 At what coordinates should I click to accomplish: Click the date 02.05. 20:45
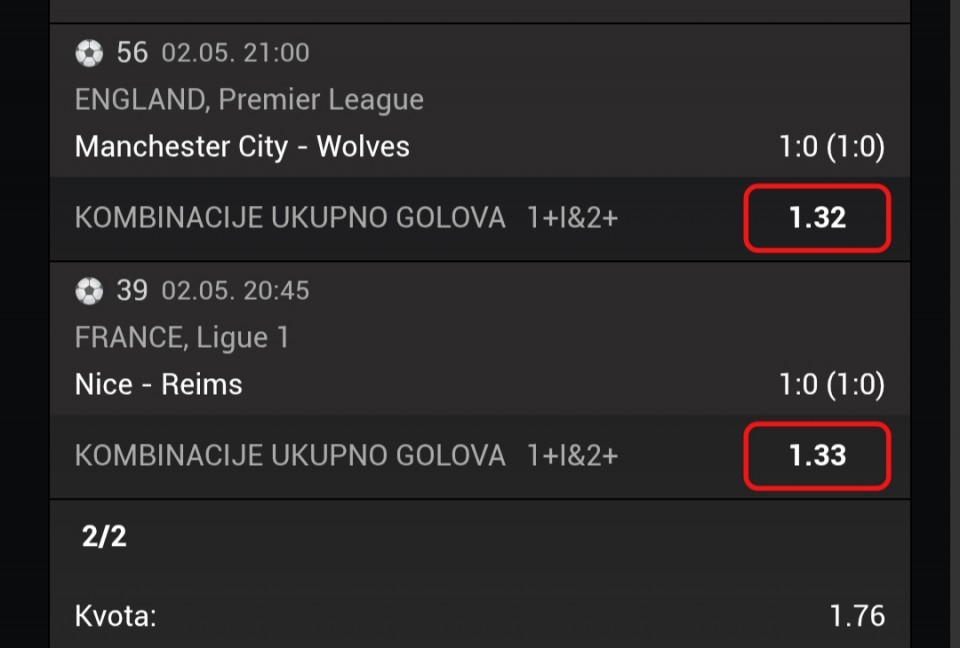[236, 290]
